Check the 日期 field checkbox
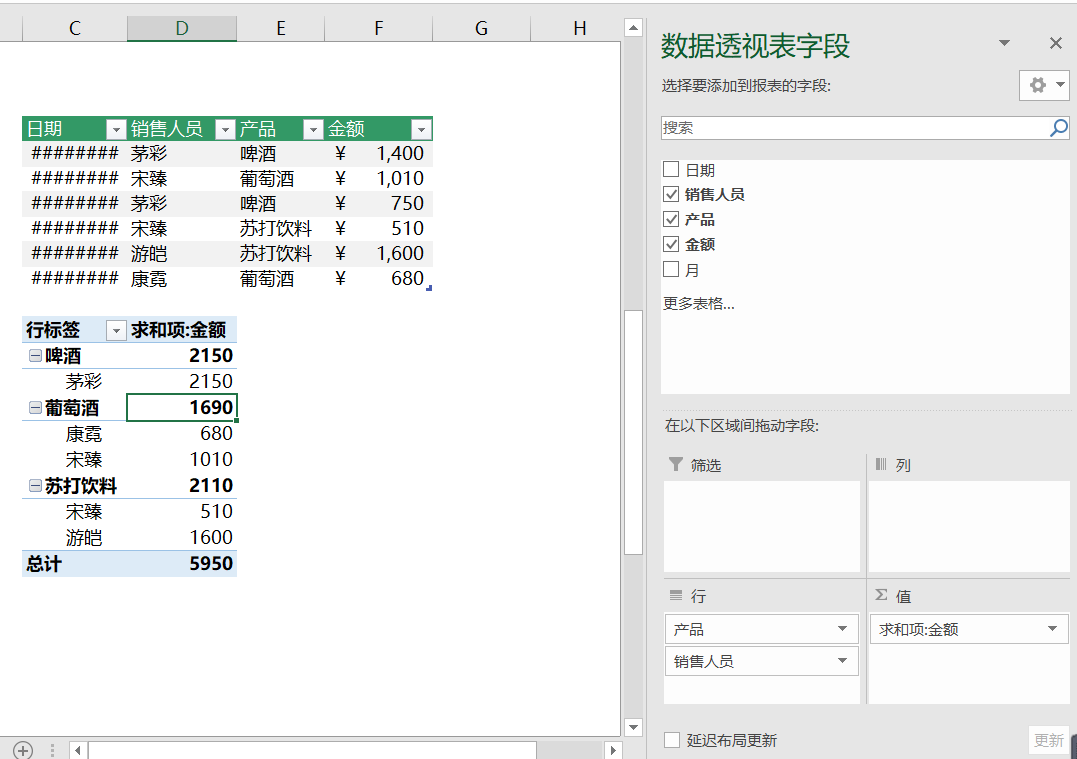Screen dimensions: 1077x759 pyautogui.click(x=671, y=170)
